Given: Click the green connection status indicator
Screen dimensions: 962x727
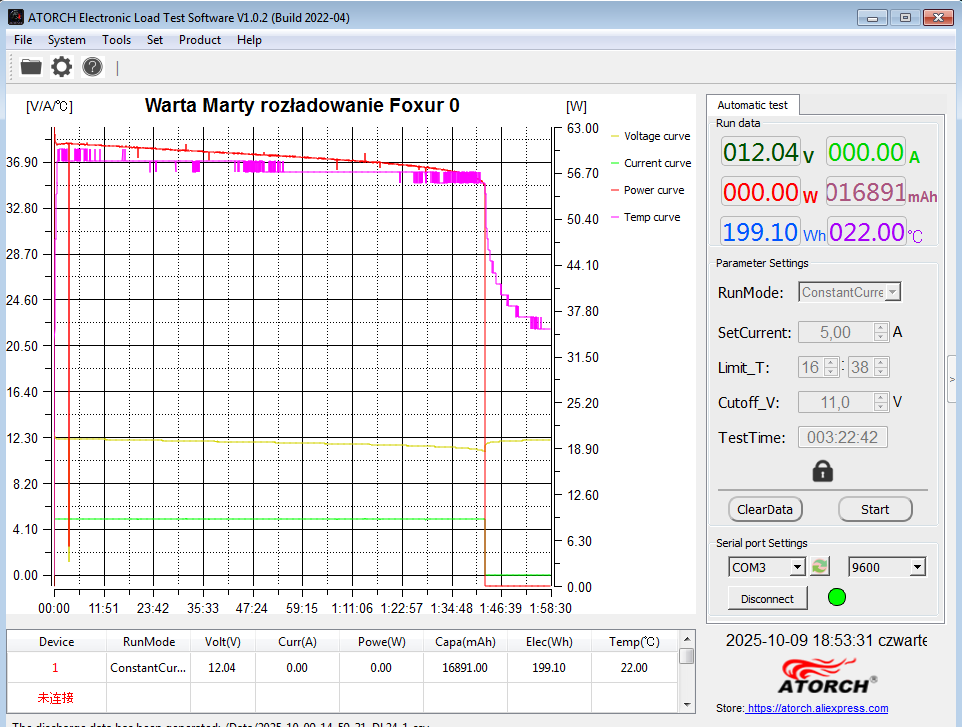Looking at the screenshot, I should tap(836, 597).
